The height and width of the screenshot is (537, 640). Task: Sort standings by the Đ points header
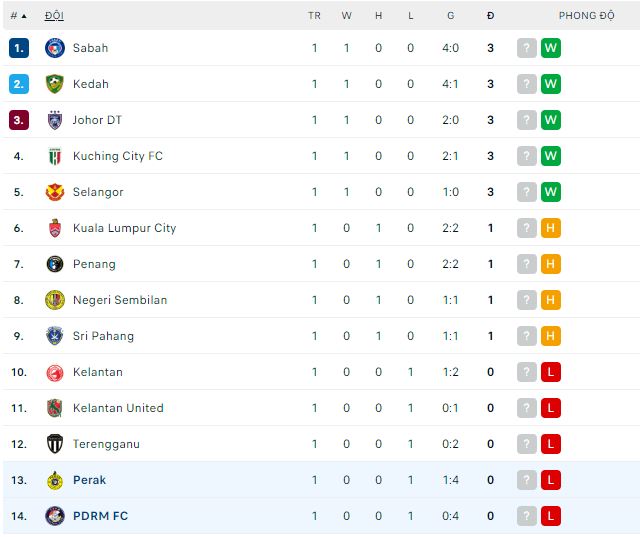[x=490, y=16]
